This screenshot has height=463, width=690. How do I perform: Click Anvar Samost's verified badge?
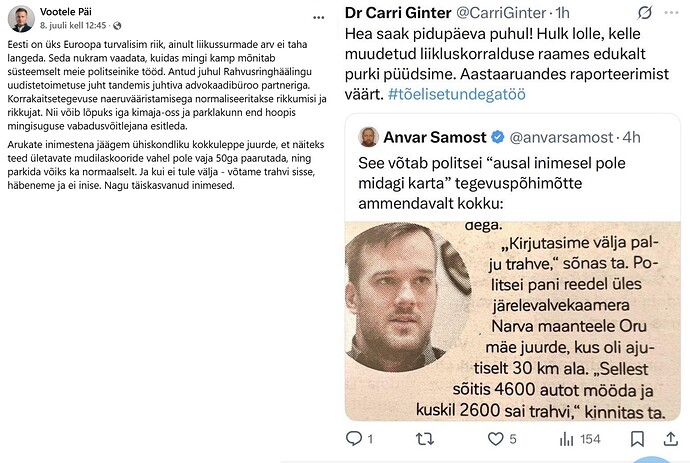[498, 137]
